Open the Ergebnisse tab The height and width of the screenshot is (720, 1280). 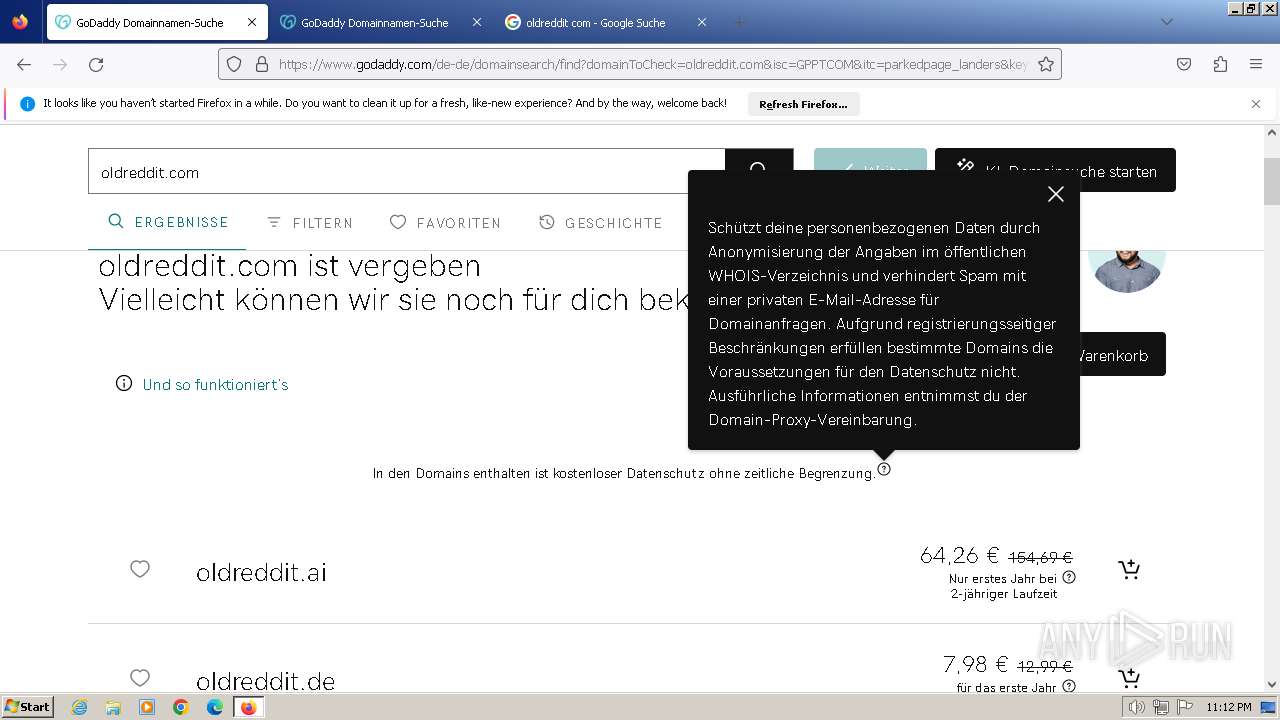[168, 222]
